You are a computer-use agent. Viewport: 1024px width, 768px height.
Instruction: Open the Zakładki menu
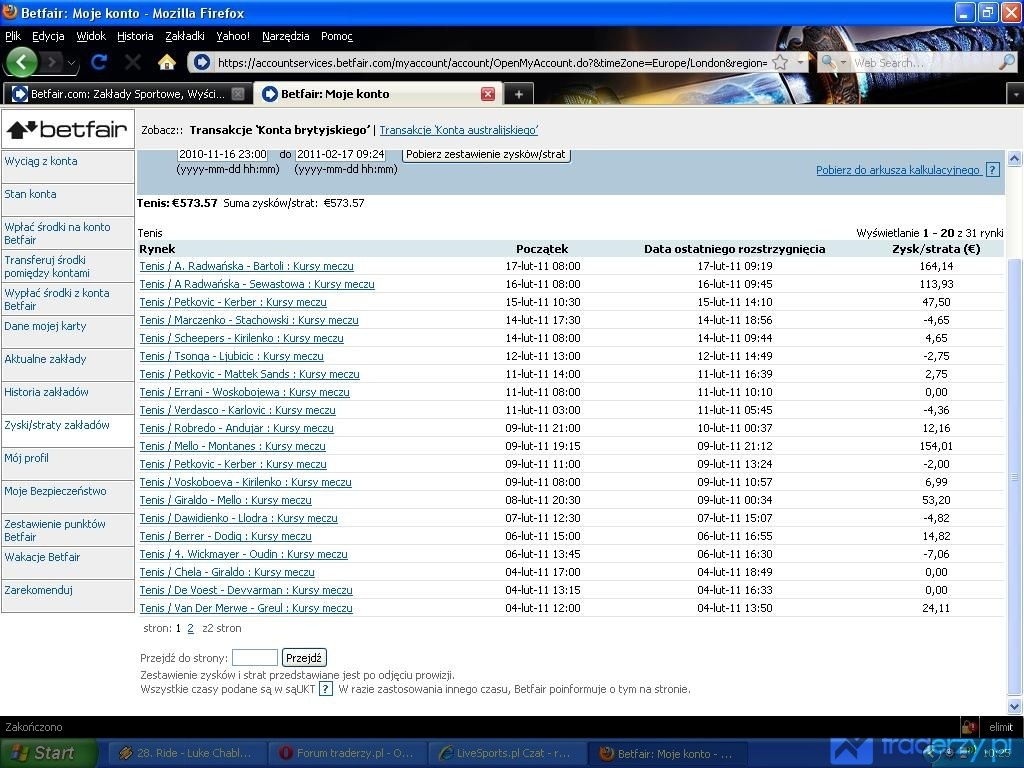[x=185, y=36]
